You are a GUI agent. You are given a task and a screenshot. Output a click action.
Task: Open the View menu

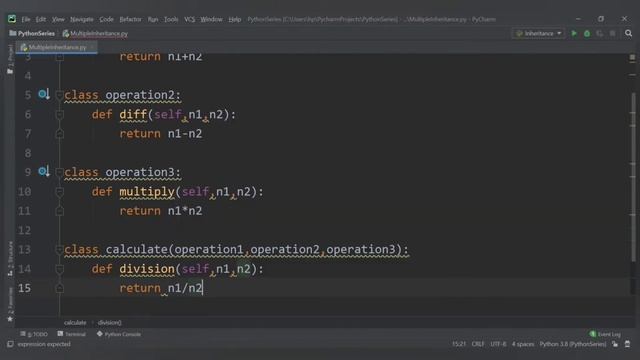coord(58,19)
